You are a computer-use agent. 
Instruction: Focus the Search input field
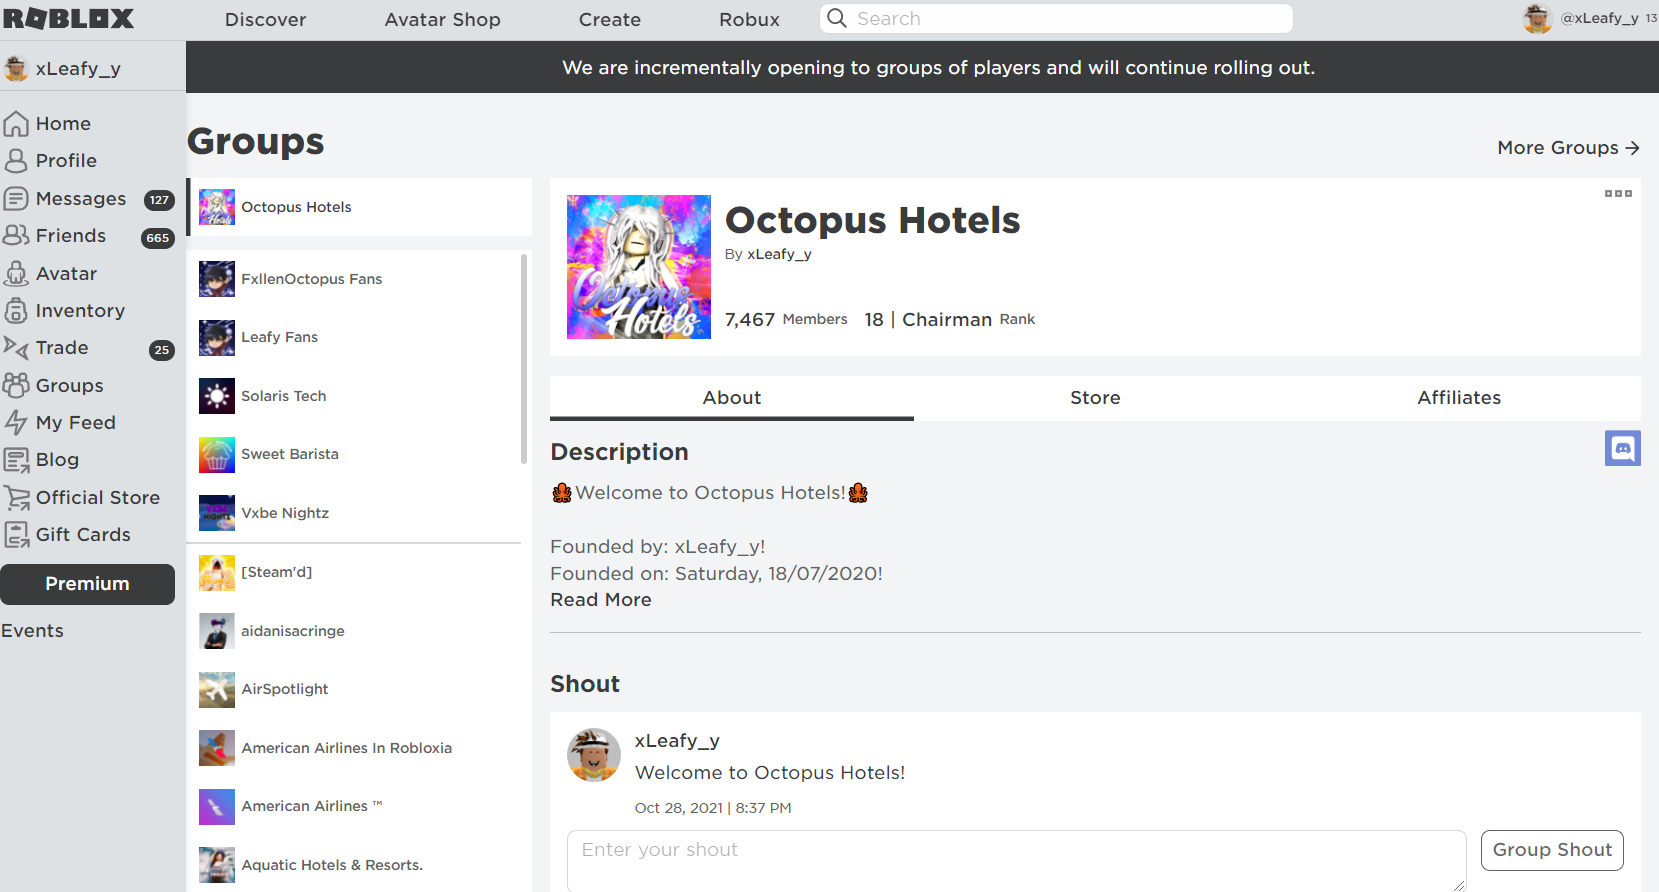tap(1056, 18)
